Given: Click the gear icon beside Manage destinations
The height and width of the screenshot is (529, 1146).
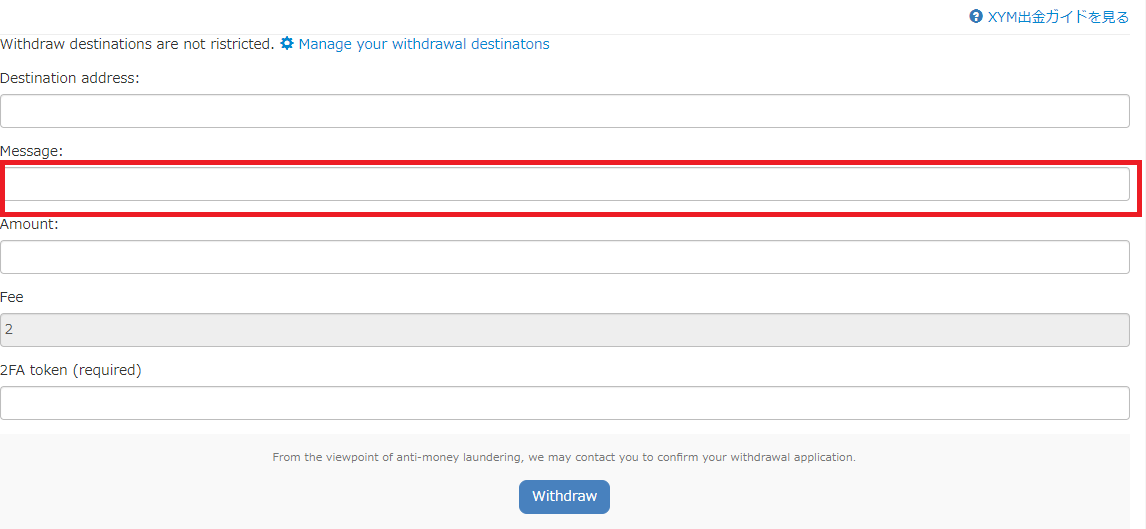Looking at the screenshot, I should (287, 43).
